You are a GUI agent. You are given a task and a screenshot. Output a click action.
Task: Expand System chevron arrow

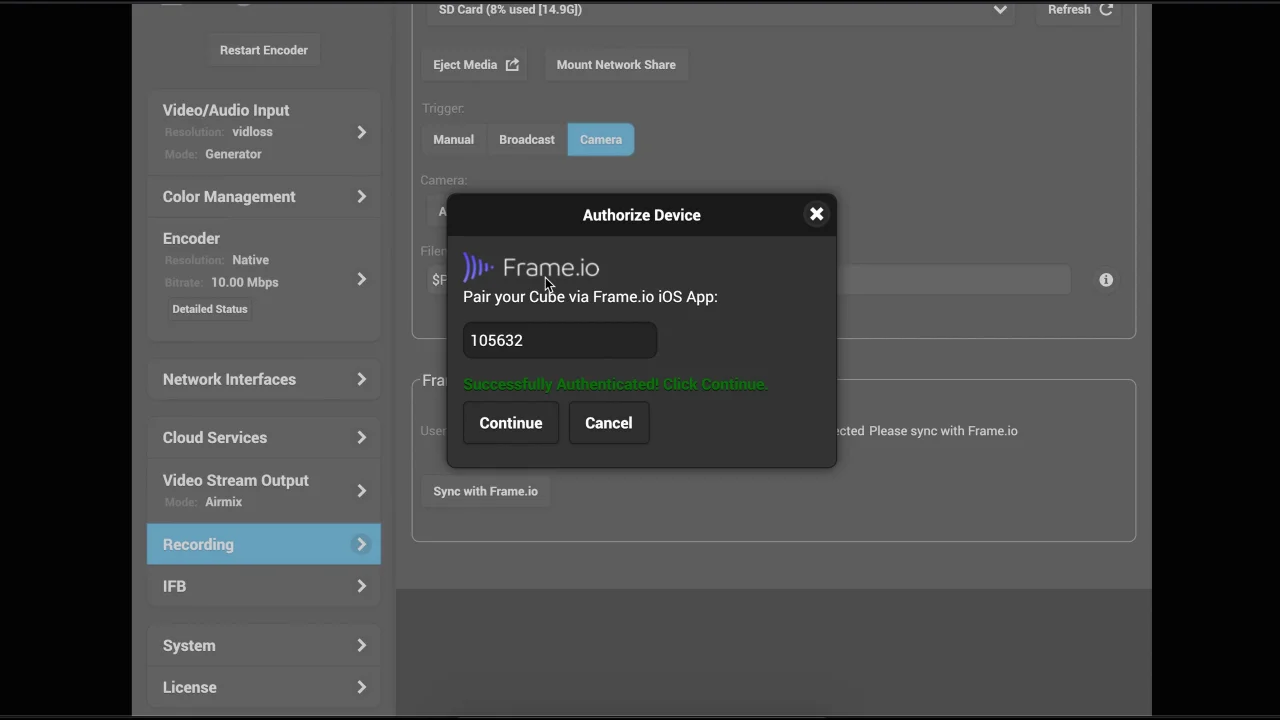point(362,646)
